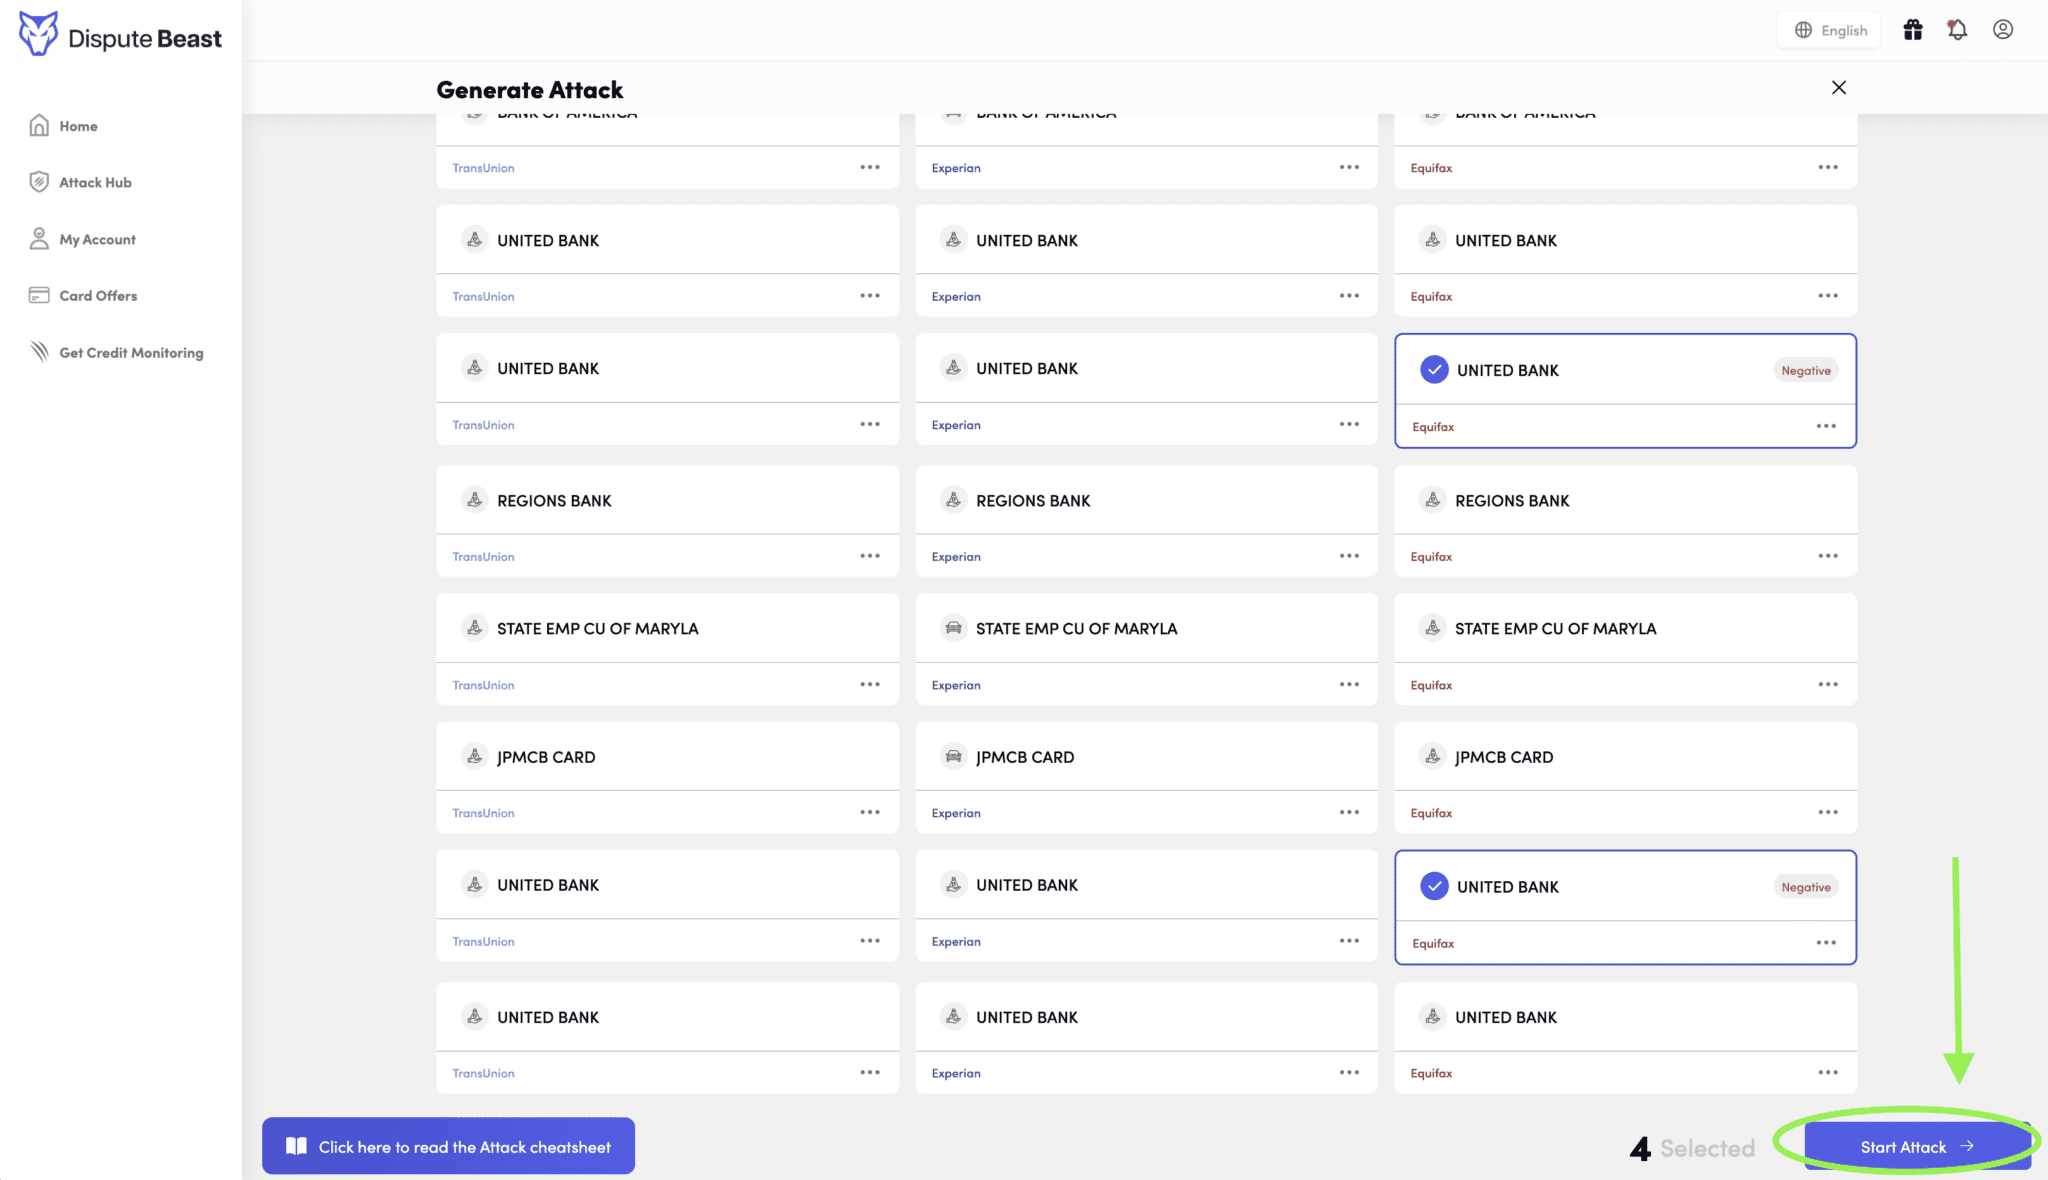The height and width of the screenshot is (1180, 2048).
Task: Open the gift rewards icon
Action: click(1913, 29)
